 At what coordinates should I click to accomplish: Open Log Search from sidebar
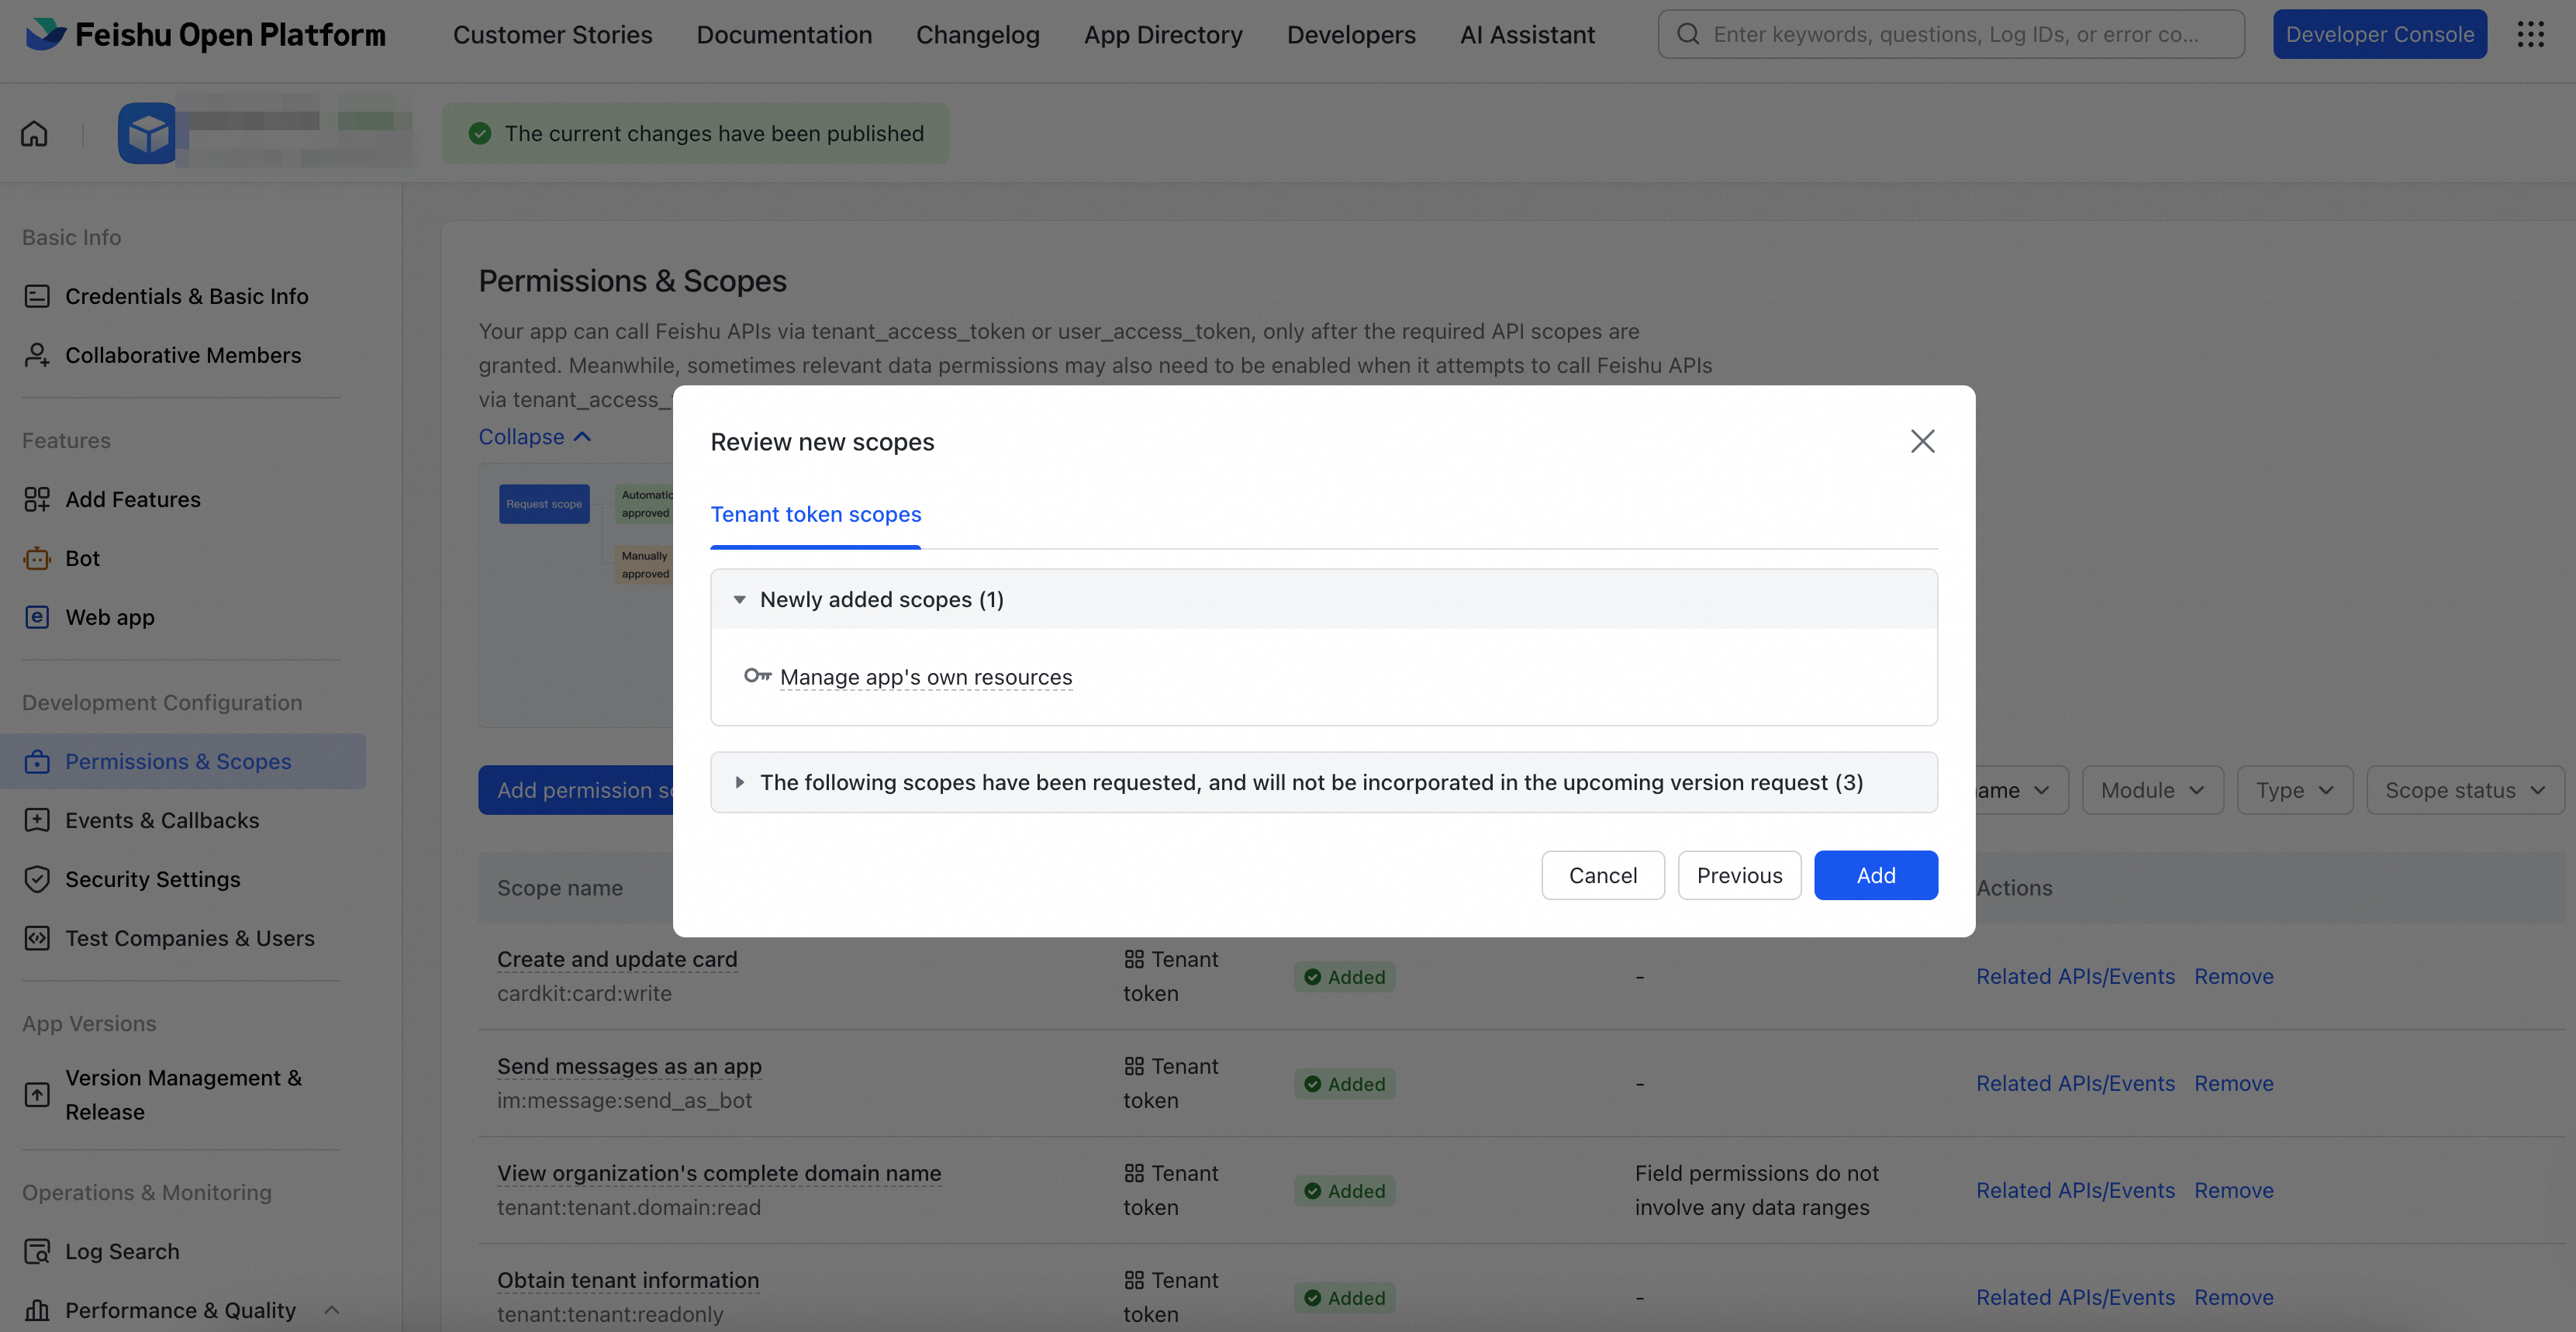122,1251
